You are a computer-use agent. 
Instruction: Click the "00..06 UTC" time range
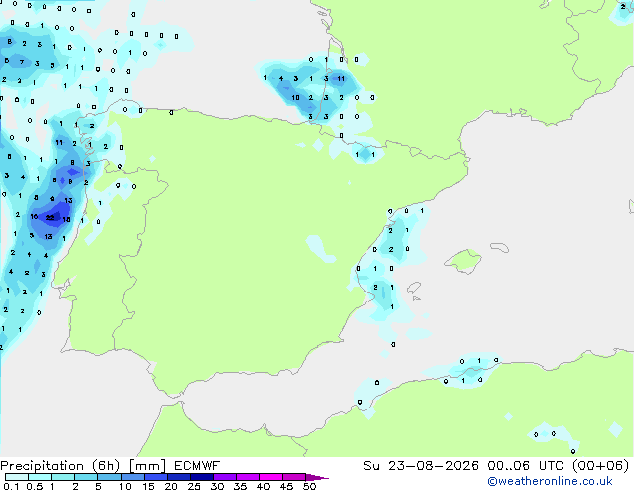tap(525, 466)
